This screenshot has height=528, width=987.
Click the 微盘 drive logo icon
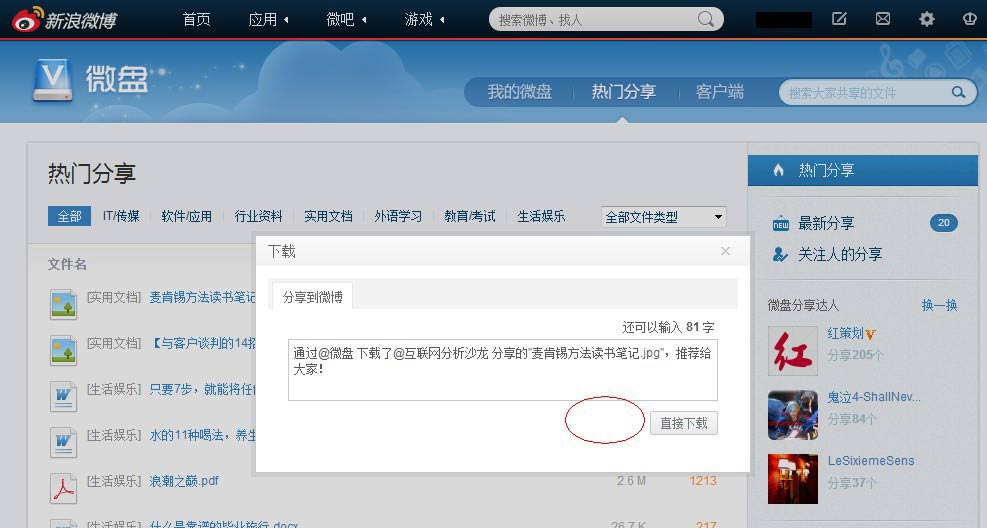(52, 81)
